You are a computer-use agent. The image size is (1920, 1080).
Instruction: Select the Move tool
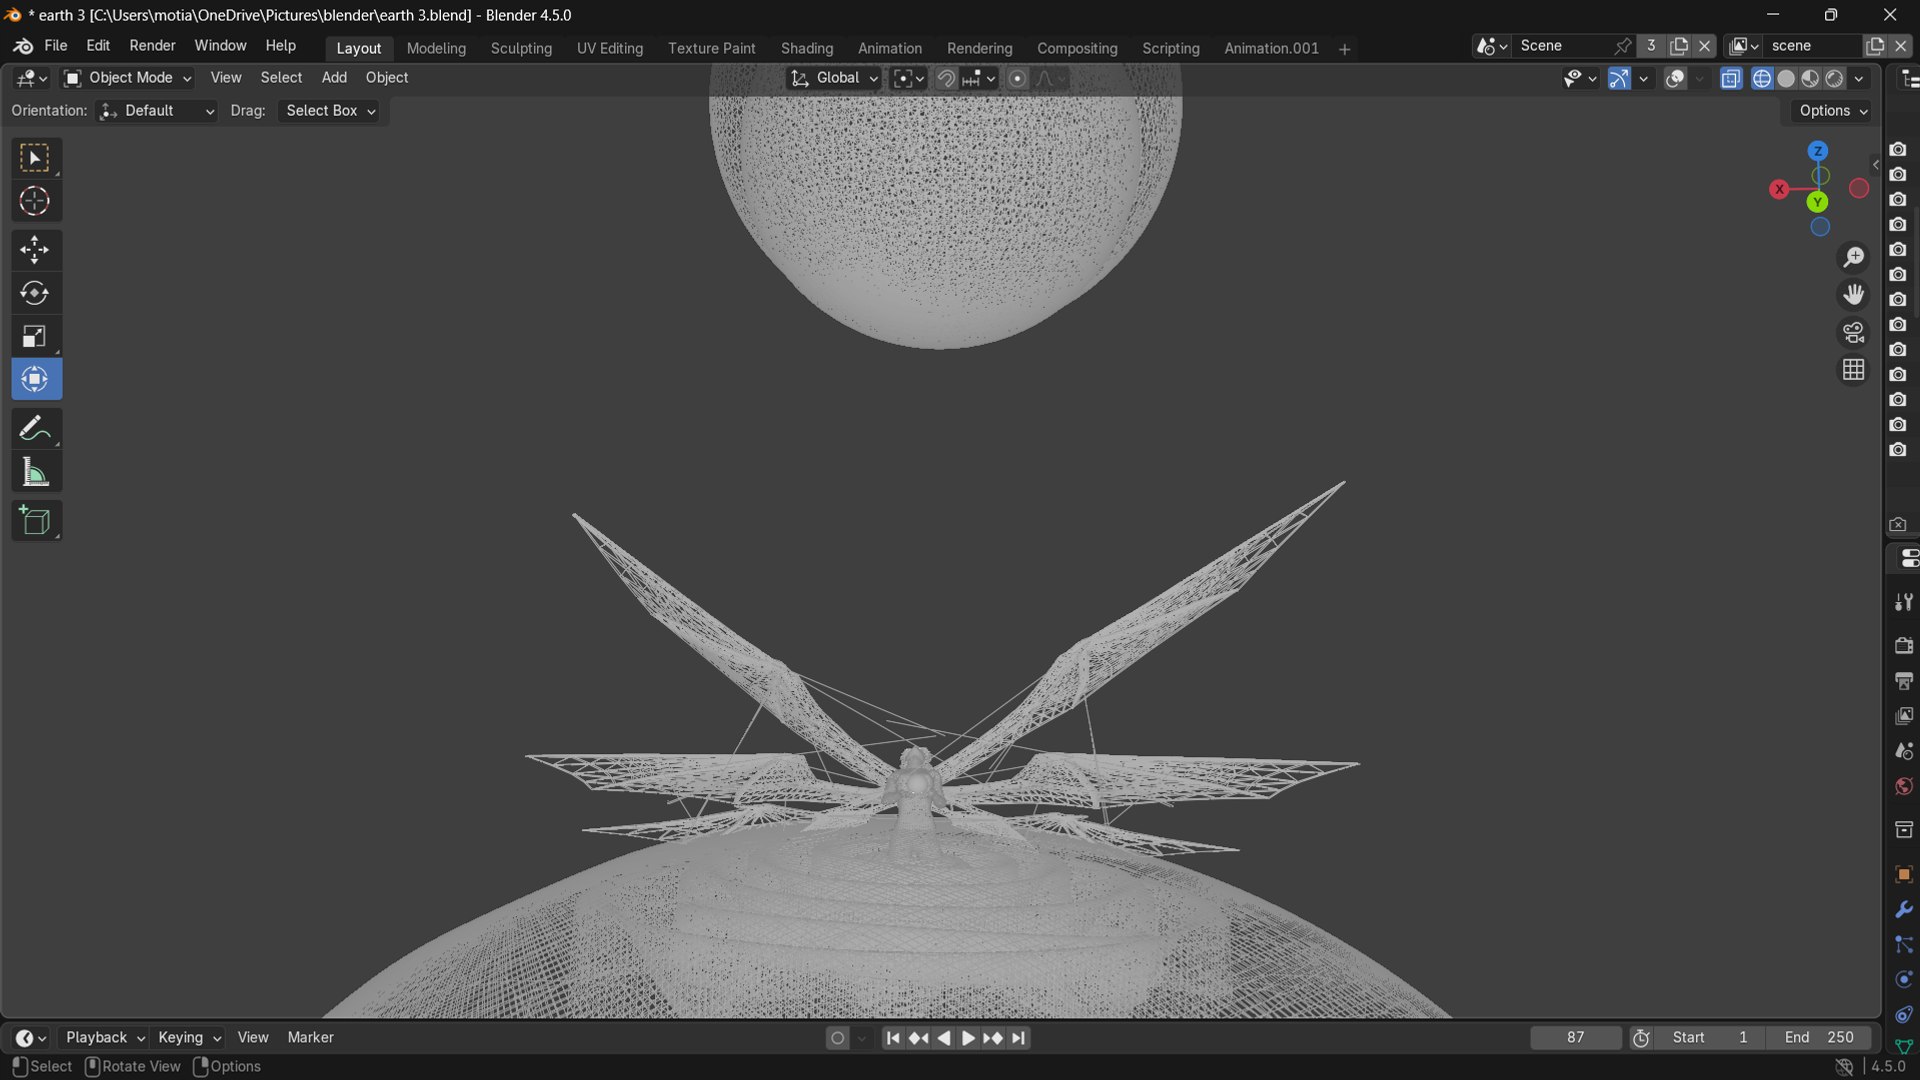(x=35, y=250)
